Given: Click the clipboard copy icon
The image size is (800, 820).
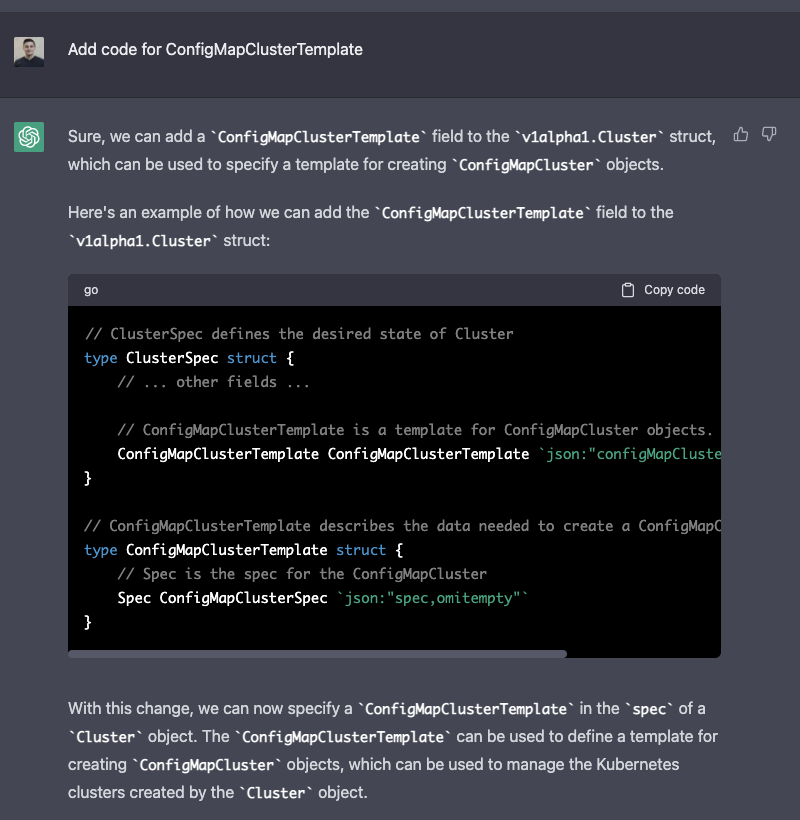Looking at the screenshot, I should tap(627, 290).
